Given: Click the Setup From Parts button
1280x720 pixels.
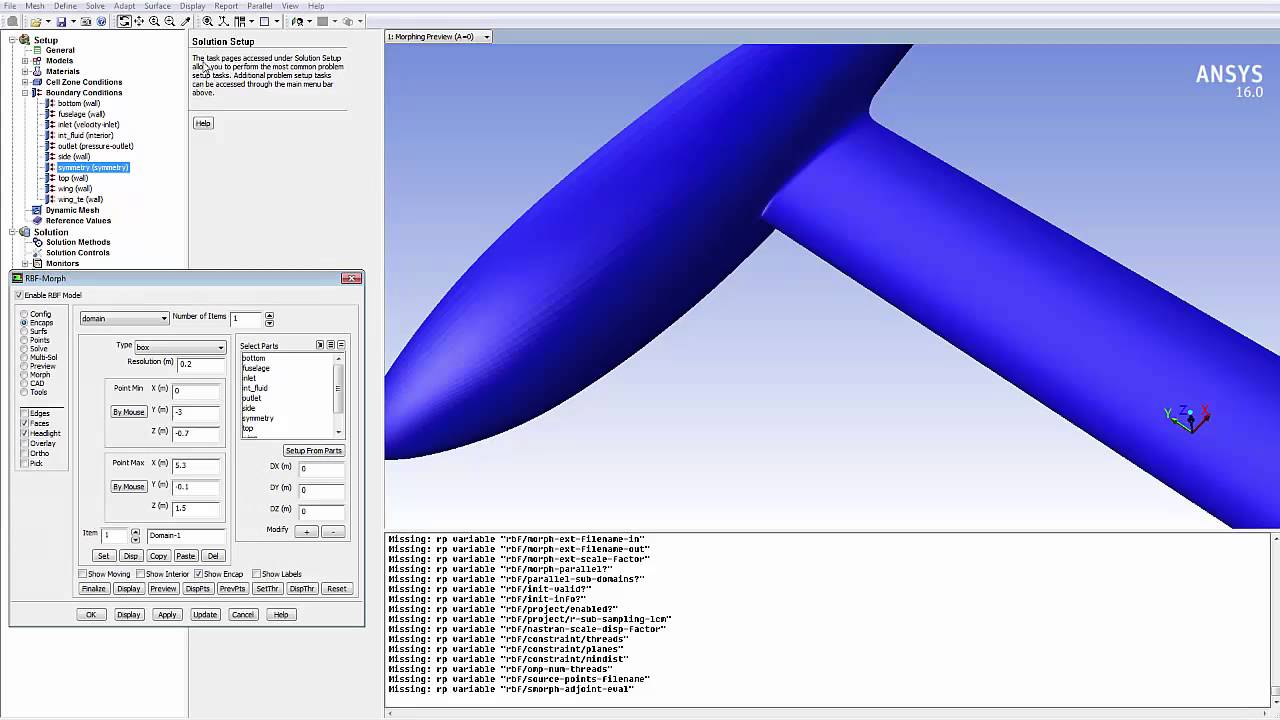Looking at the screenshot, I should pyautogui.click(x=314, y=451).
